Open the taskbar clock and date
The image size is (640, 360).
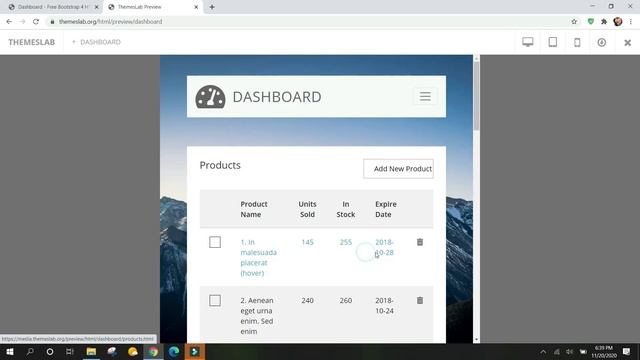pyautogui.click(x=604, y=351)
